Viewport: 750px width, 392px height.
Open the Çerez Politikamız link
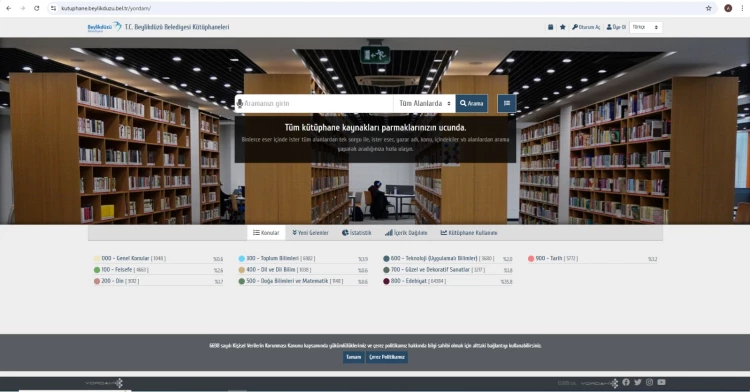coord(387,357)
